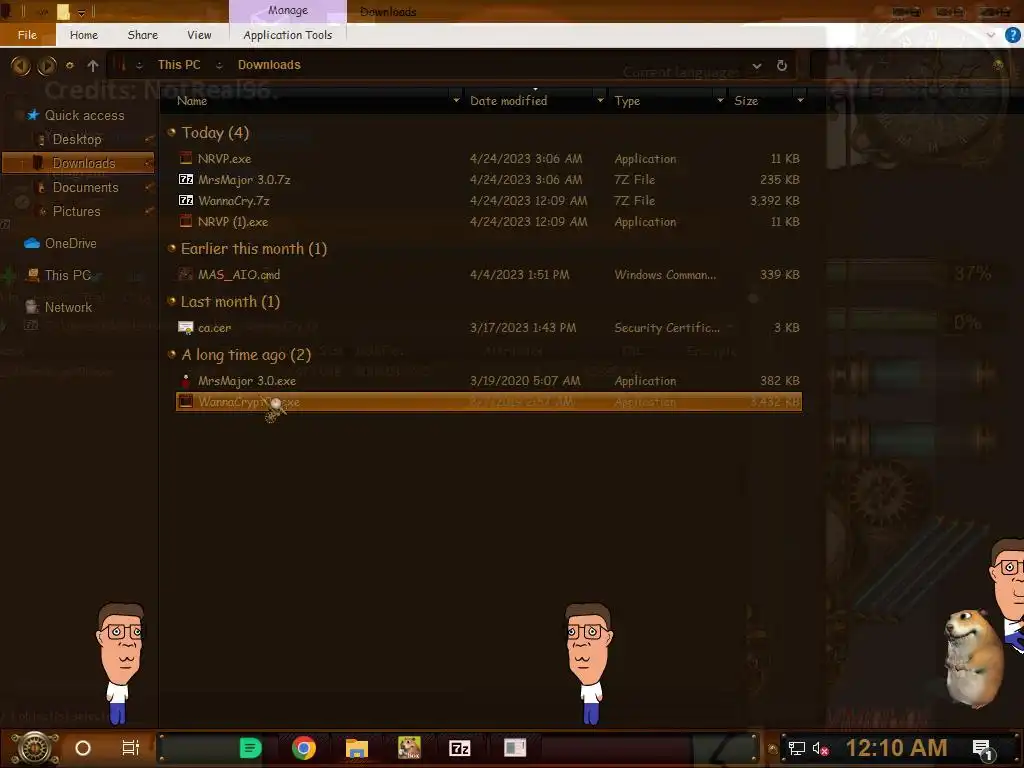Click the muted volume tray icon
Viewport: 1024px width, 768px height.
(820, 748)
